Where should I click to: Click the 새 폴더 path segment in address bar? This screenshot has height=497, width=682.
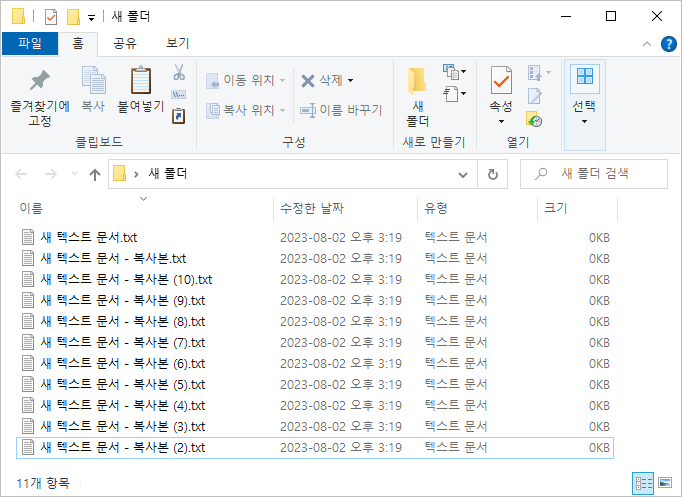(x=168, y=174)
